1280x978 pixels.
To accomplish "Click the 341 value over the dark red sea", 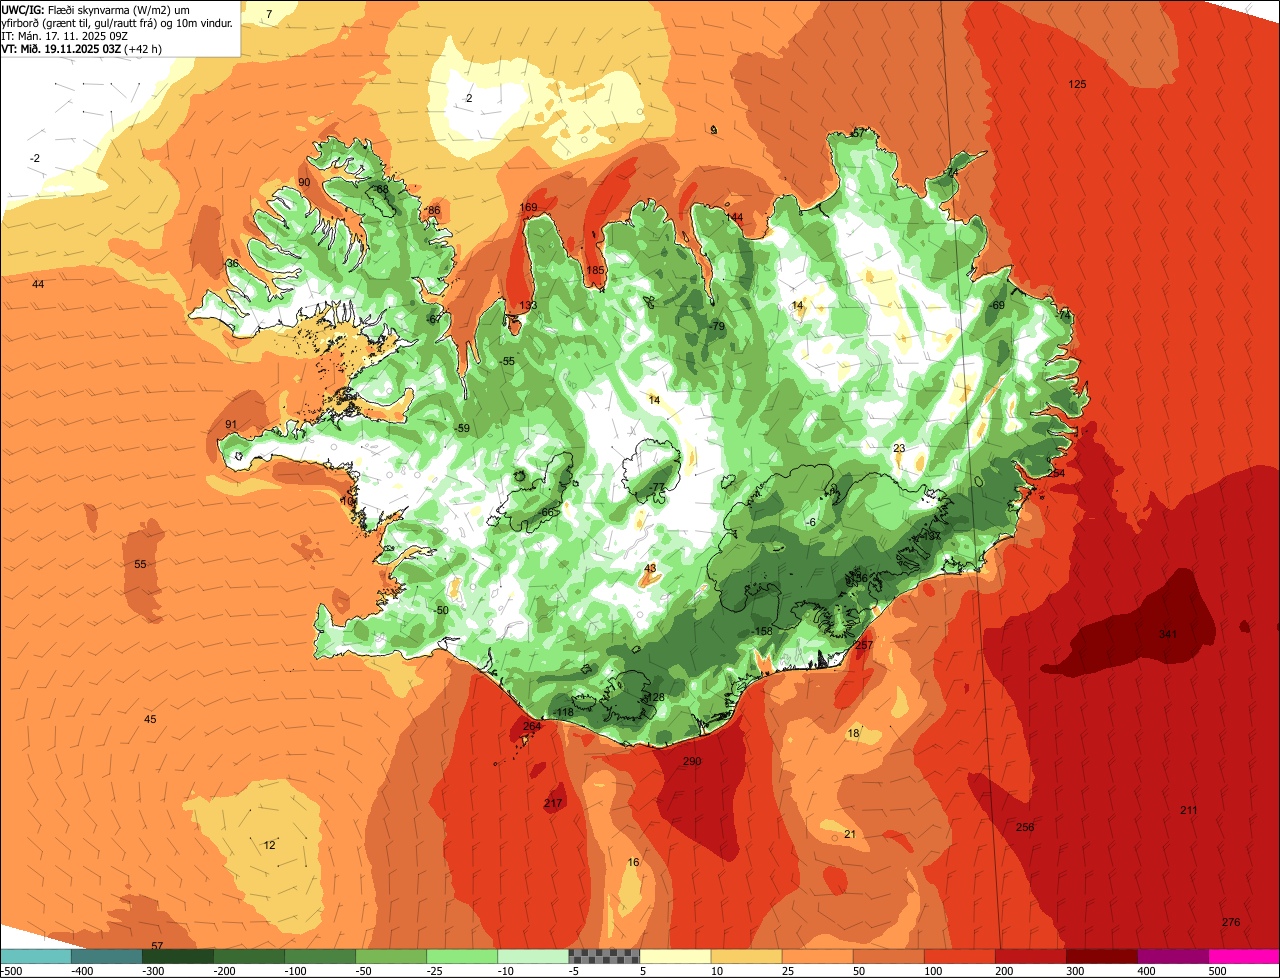I will click(1167, 634).
